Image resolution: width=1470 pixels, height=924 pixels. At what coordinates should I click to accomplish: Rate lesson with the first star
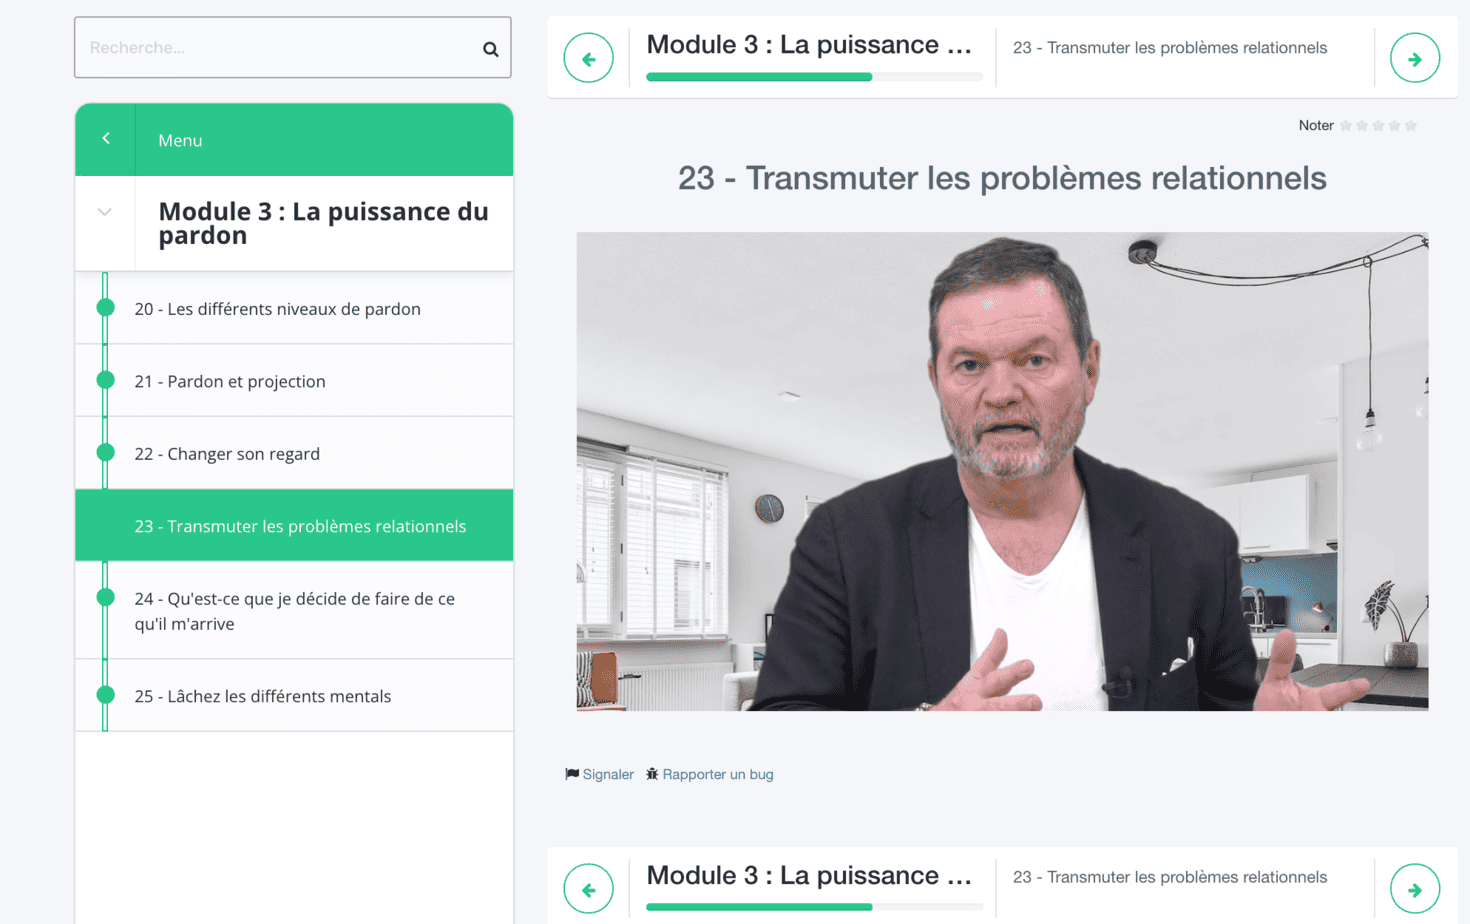1346,126
